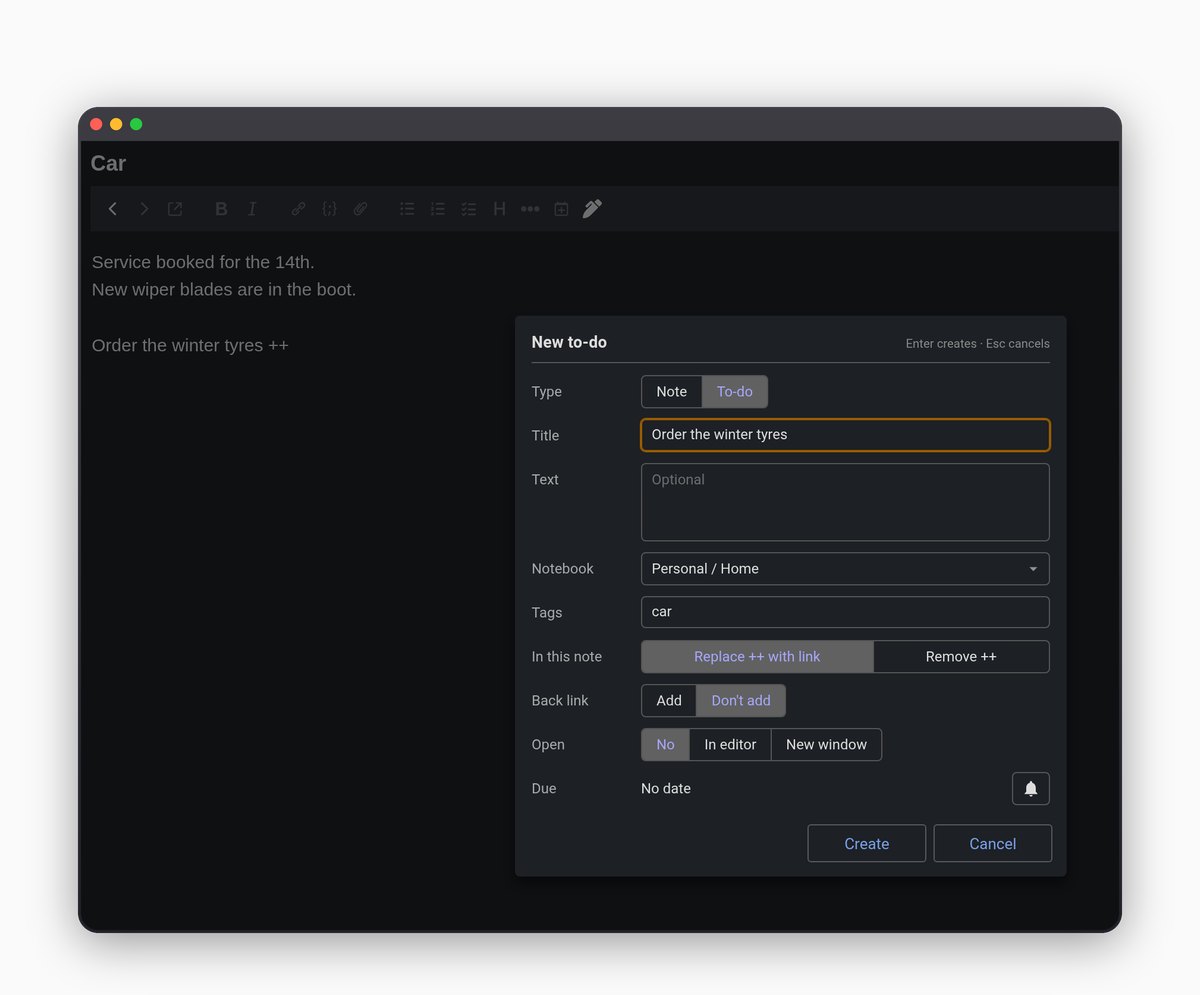Set Open to In editor

pos(730,745)
